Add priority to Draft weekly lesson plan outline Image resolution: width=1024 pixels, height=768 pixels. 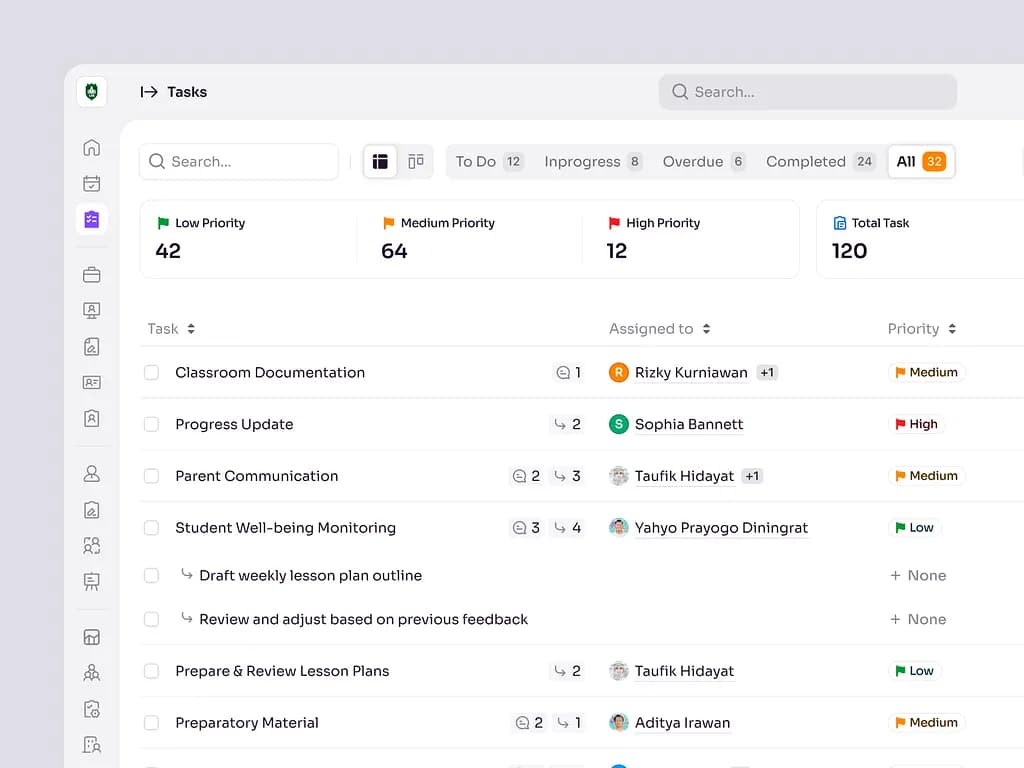pos(918,575)
